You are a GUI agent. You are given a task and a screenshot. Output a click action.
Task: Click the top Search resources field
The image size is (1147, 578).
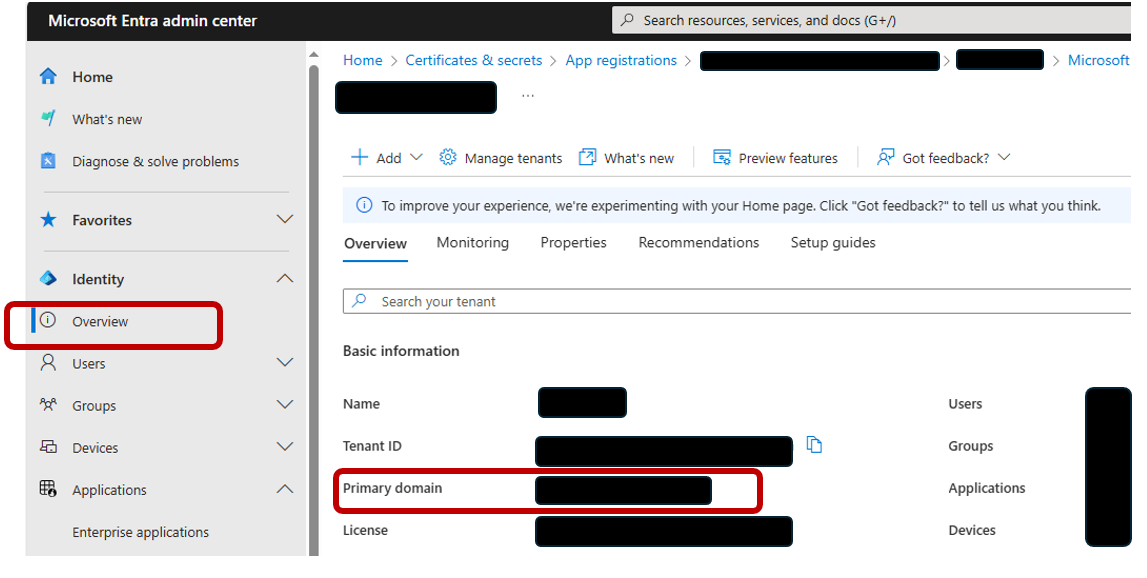(872, 20)
